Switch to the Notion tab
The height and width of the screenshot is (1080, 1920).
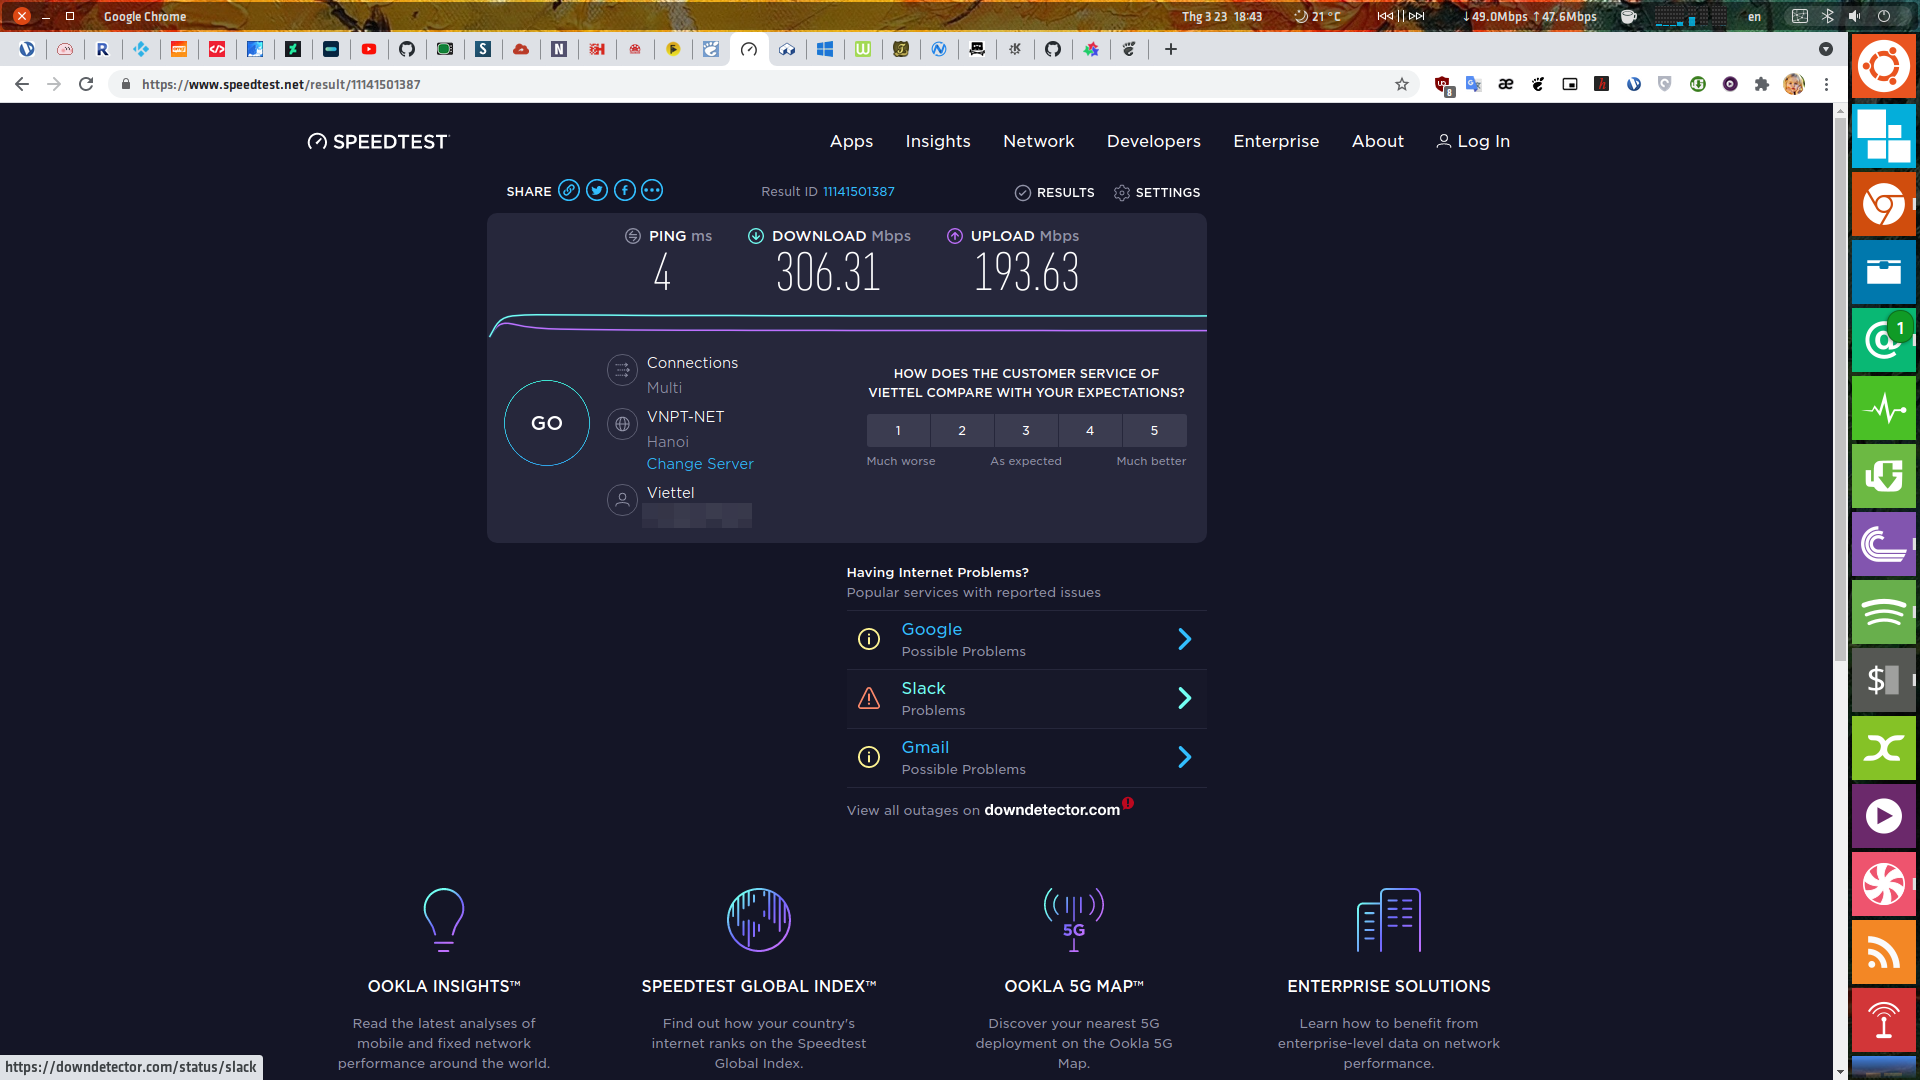[559, 49]
